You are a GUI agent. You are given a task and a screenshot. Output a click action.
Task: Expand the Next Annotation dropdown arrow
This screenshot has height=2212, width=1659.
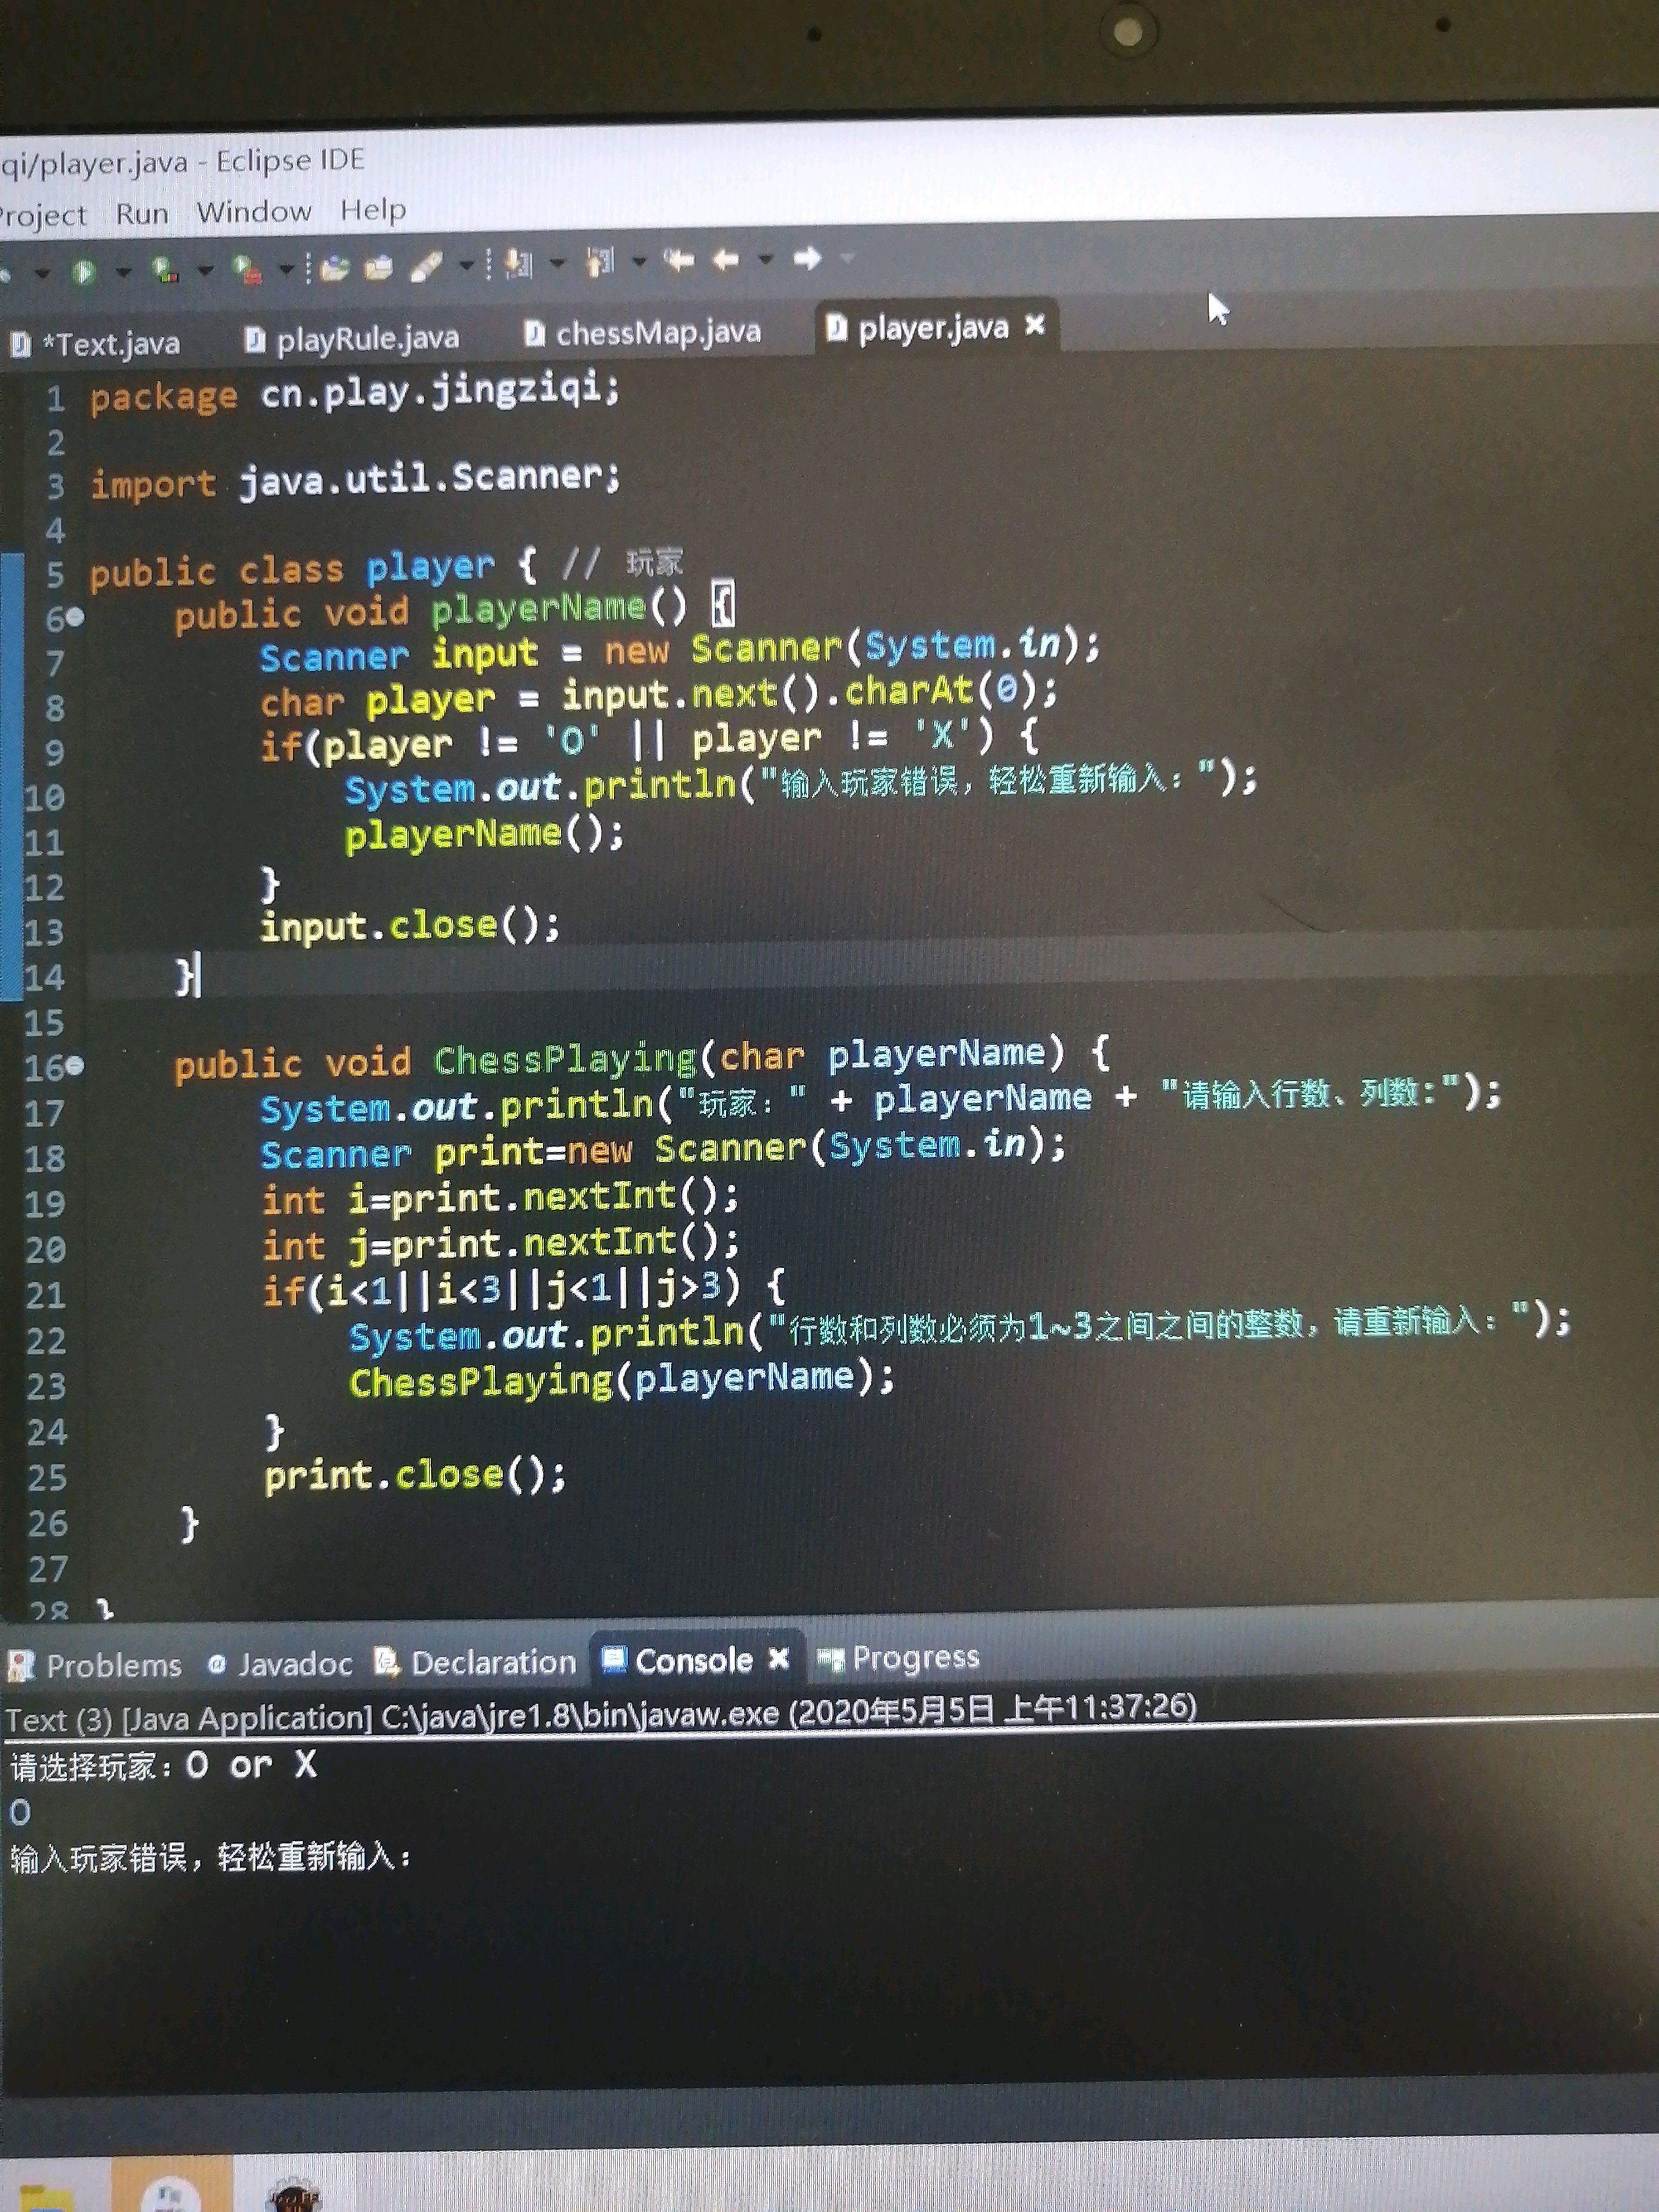tap(557, 263)
